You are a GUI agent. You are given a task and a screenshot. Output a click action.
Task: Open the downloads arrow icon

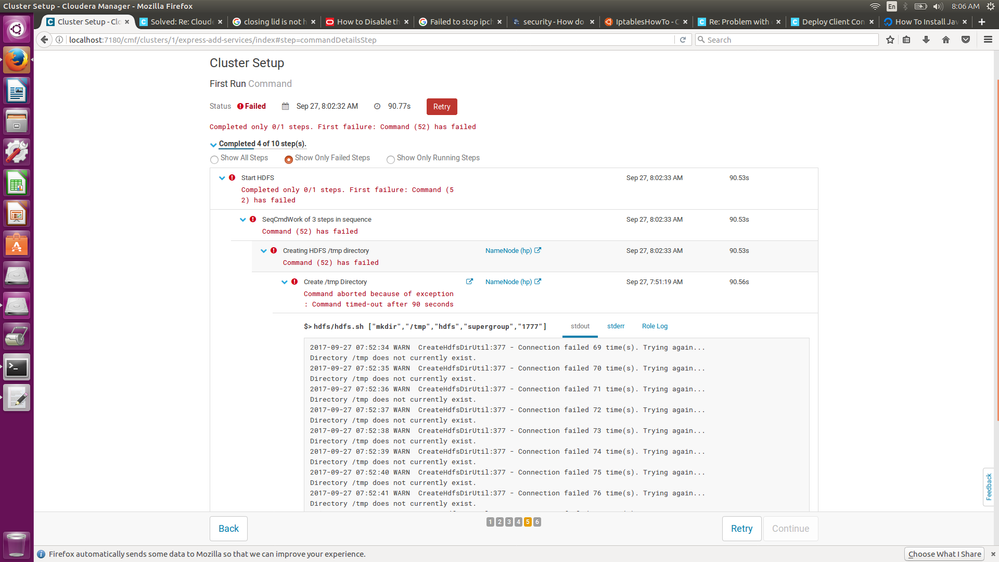pos(926,40)
